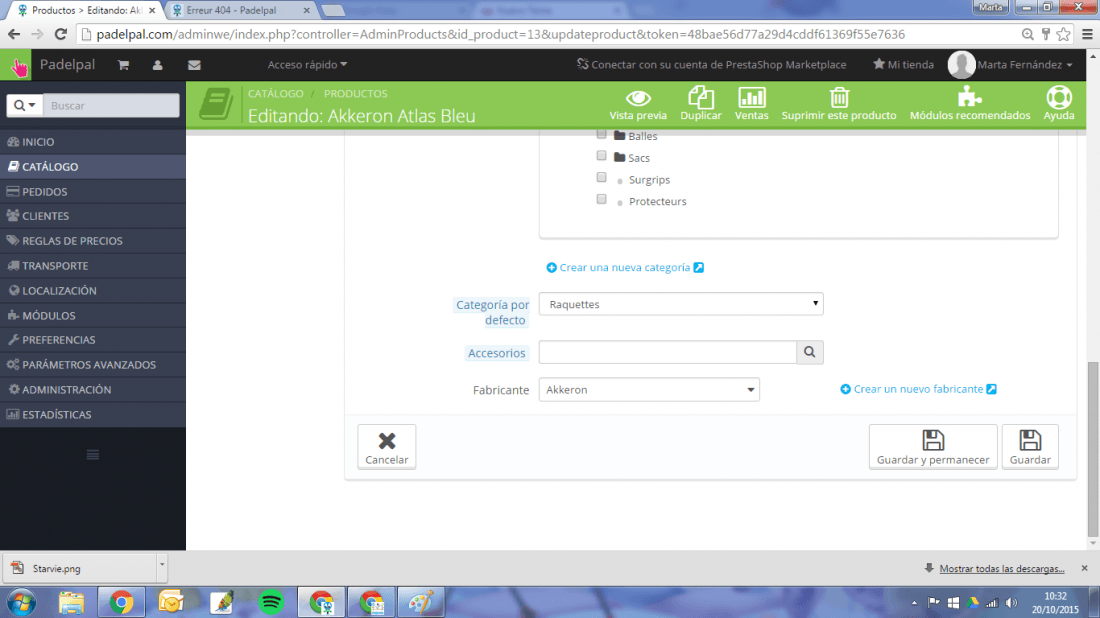
Task: Check the Protecteurs category checkbox
Action: (601, 199)
